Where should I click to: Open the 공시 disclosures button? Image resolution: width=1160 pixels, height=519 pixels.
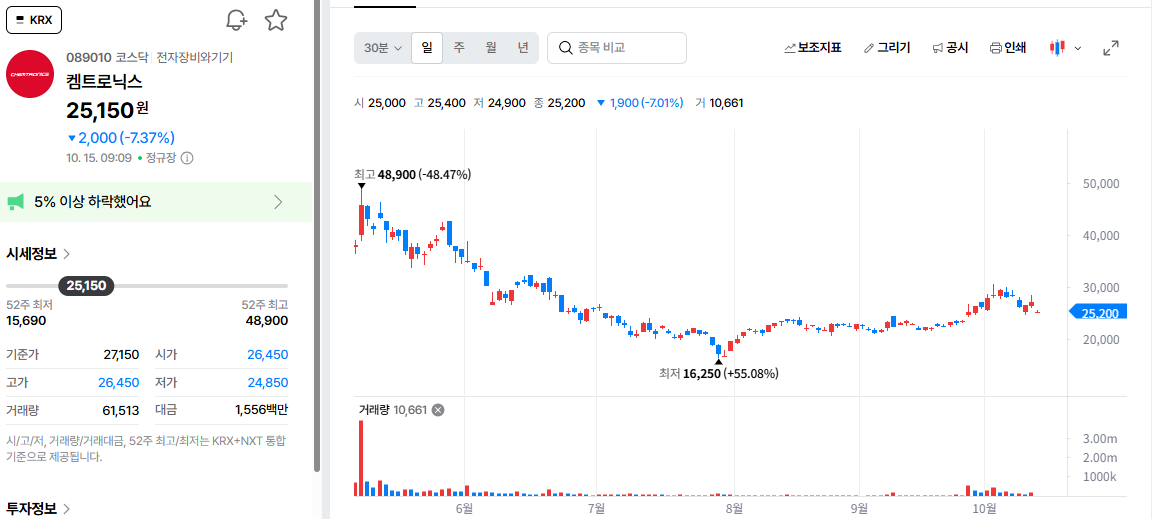coord(950,48)
